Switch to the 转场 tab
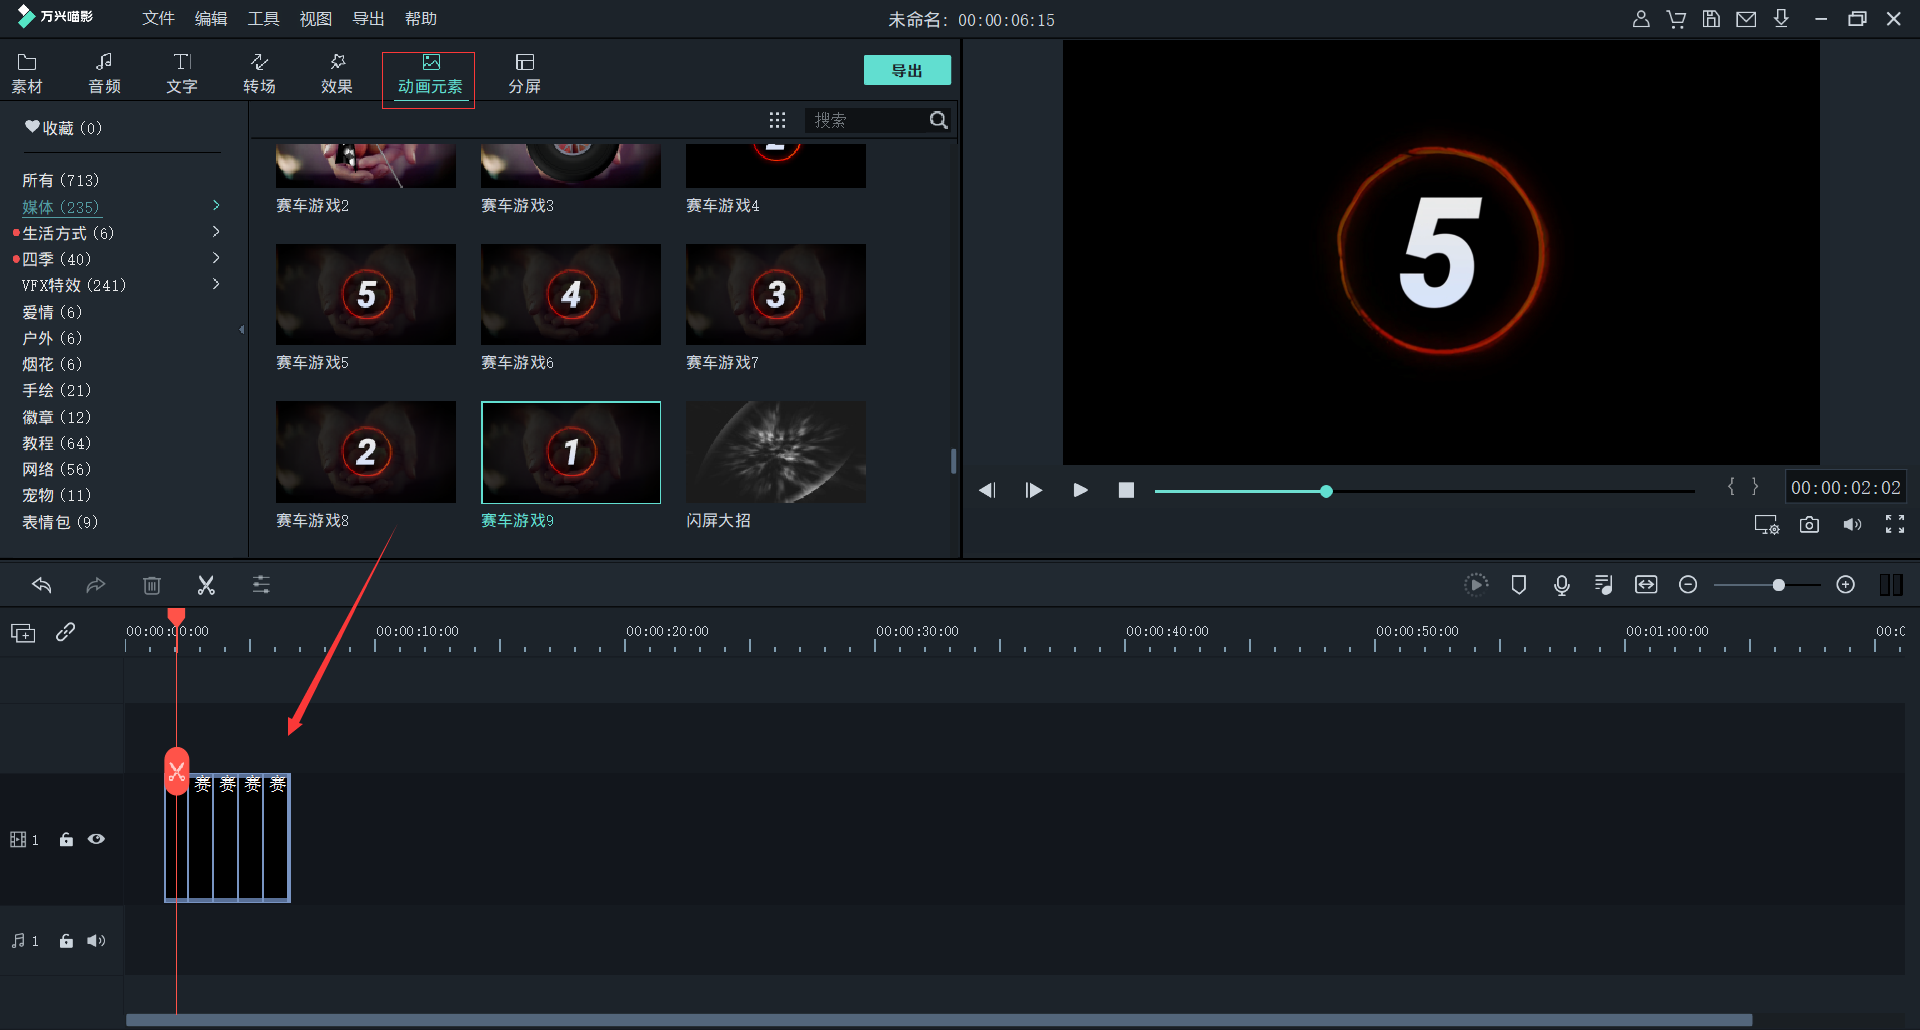Image resolution: width=1920 pixels, height=1030 pixels. click(x=259, y=74)
